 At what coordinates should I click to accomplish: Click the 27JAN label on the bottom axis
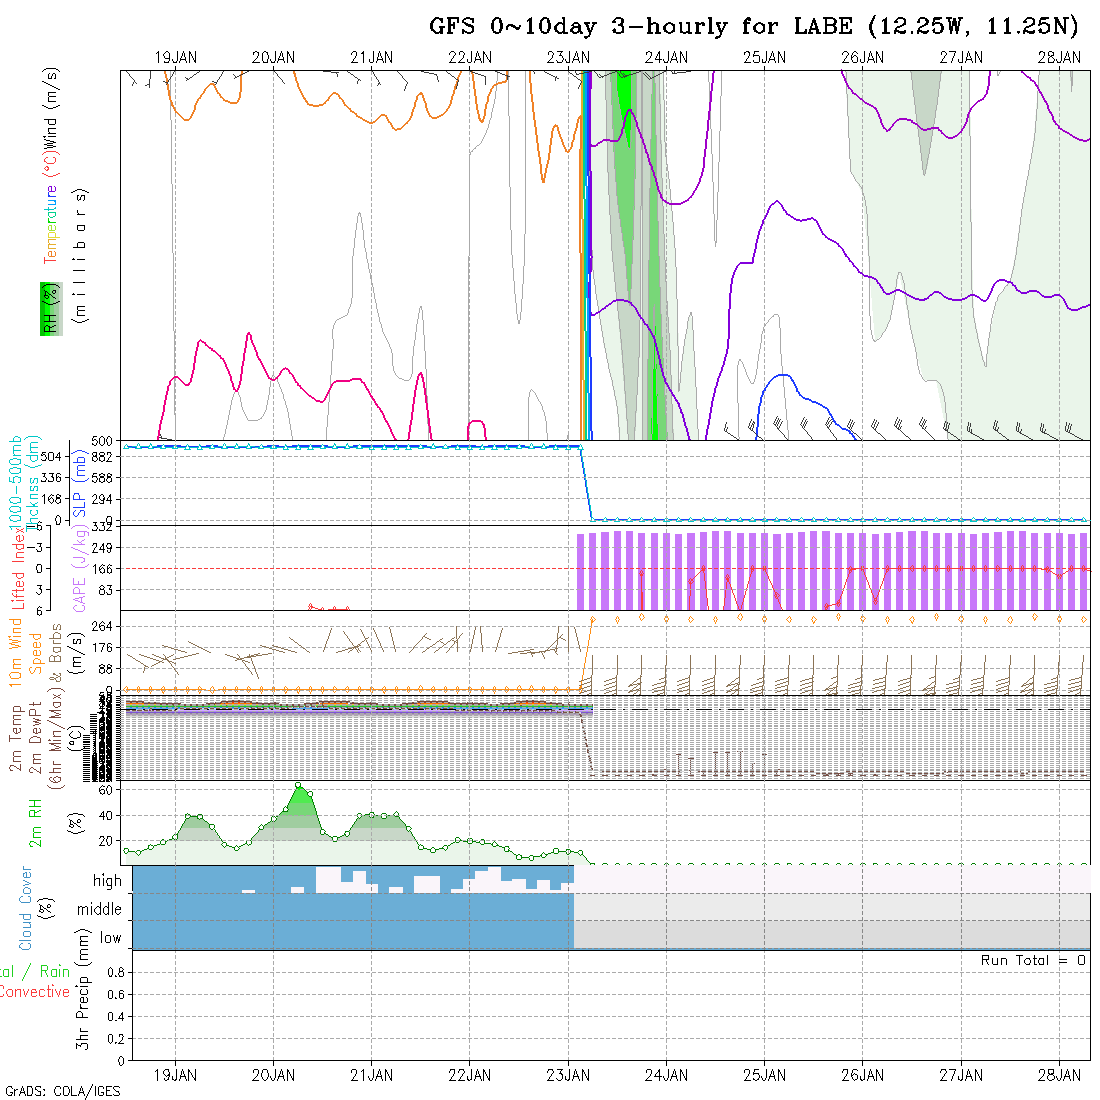point(961,1075)
